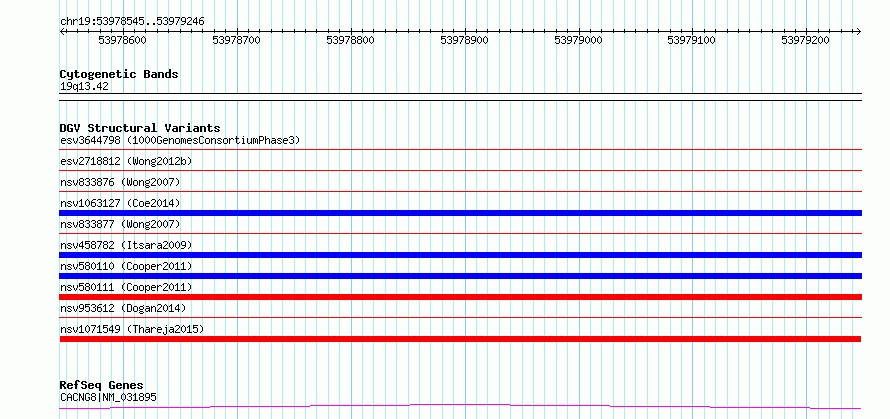Click ruler position 53979000

point(578,40)
